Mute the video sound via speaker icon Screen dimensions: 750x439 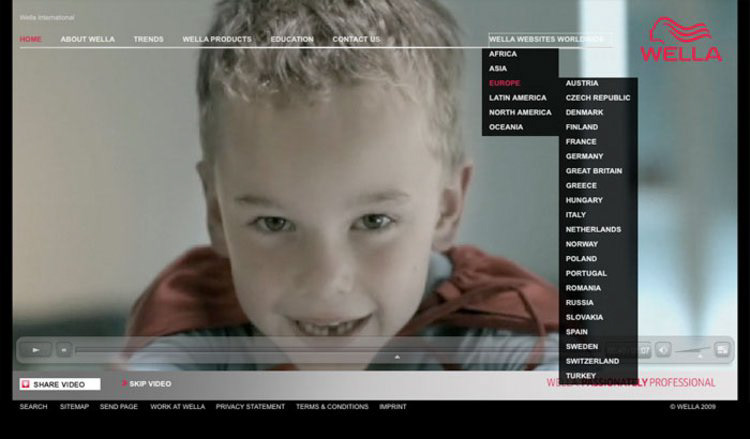click(663, 350)
